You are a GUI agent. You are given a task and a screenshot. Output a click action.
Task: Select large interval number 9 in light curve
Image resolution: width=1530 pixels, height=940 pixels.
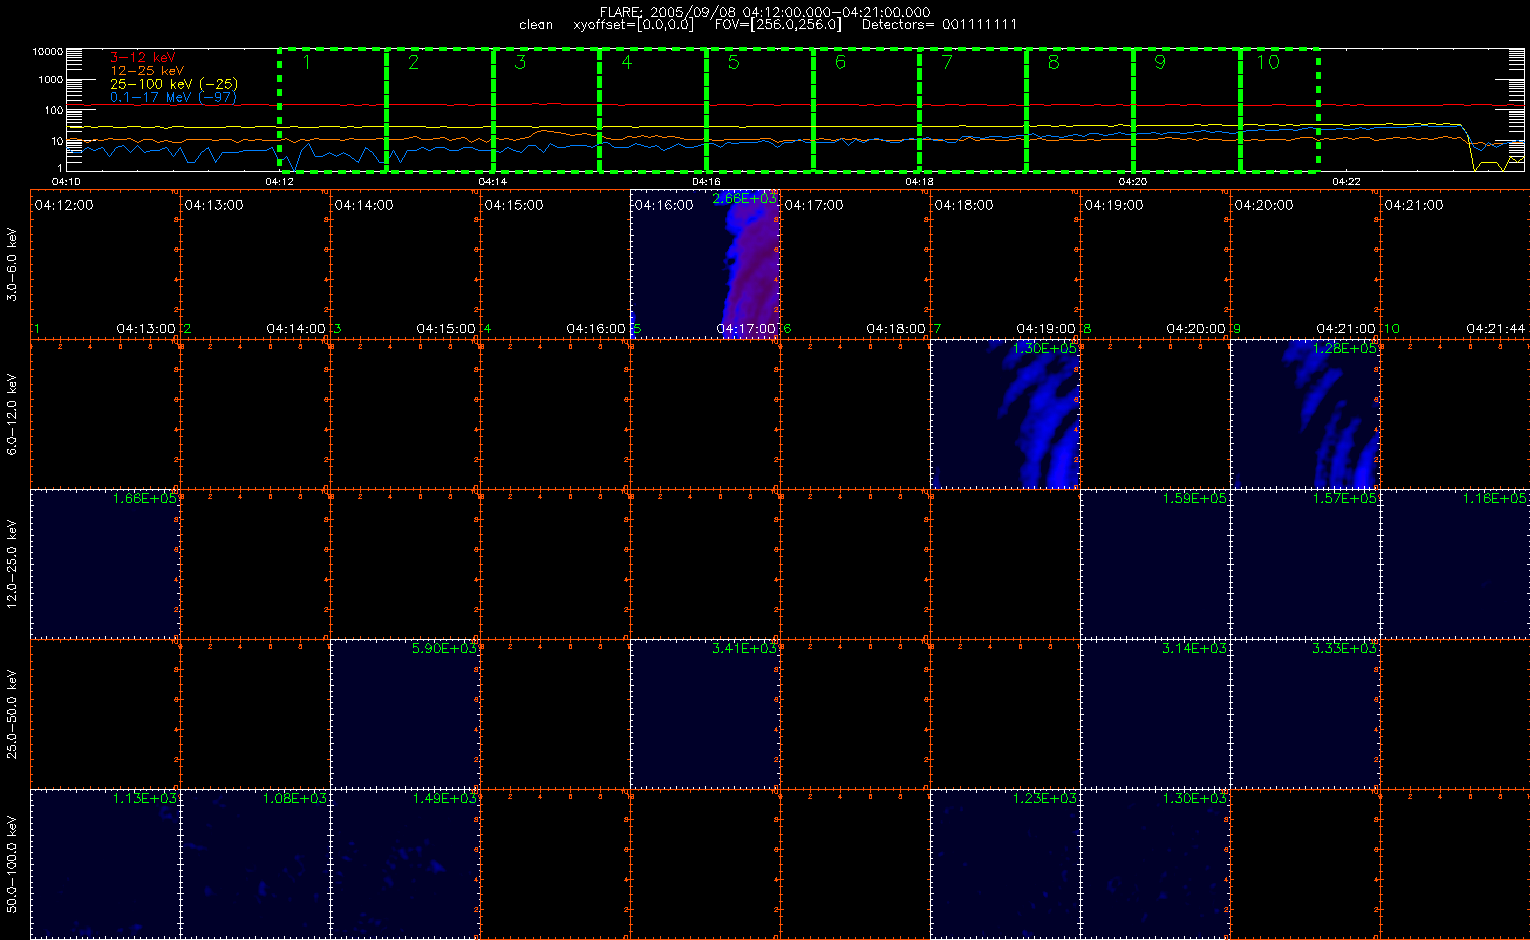tap(1160, 62)
